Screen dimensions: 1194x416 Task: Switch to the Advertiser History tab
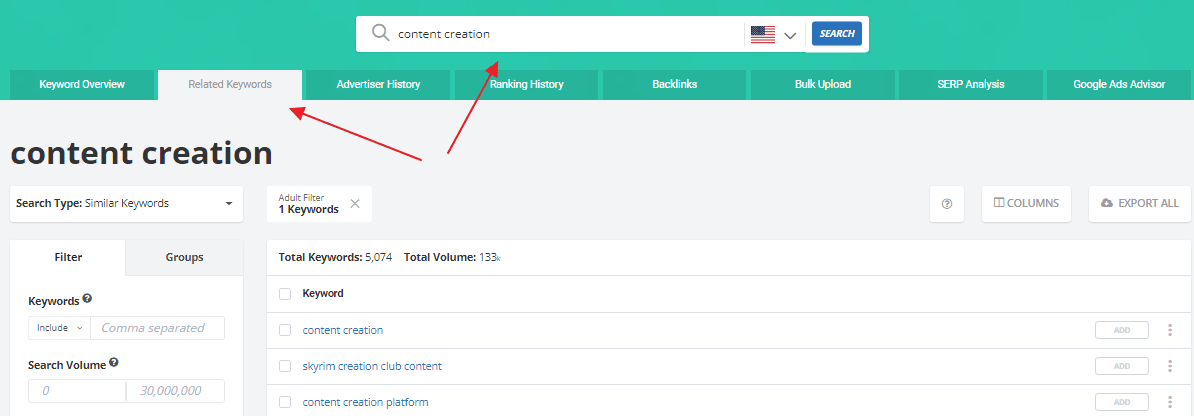click(x=378, y=85)
